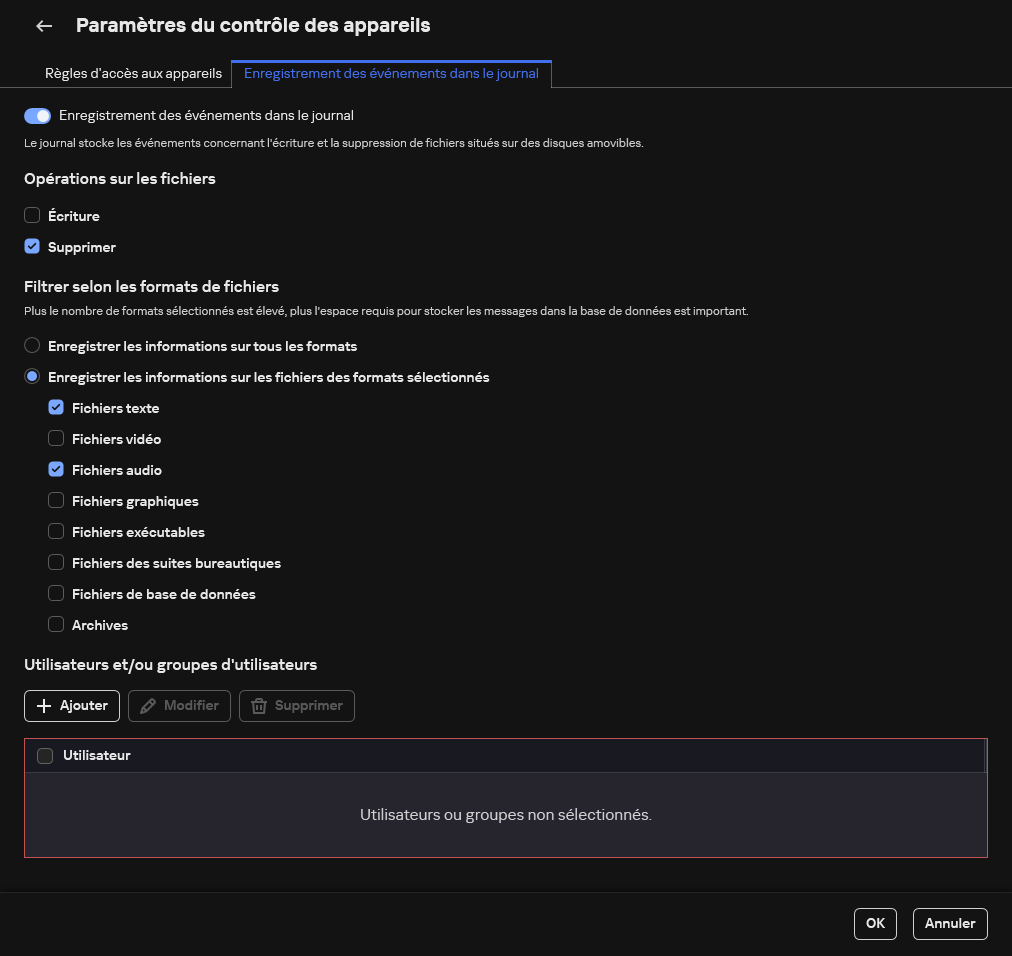Switch to the Règles d'accès aux appareils tab
Screen dimensions: 1012x956
[x=132, y=73]
